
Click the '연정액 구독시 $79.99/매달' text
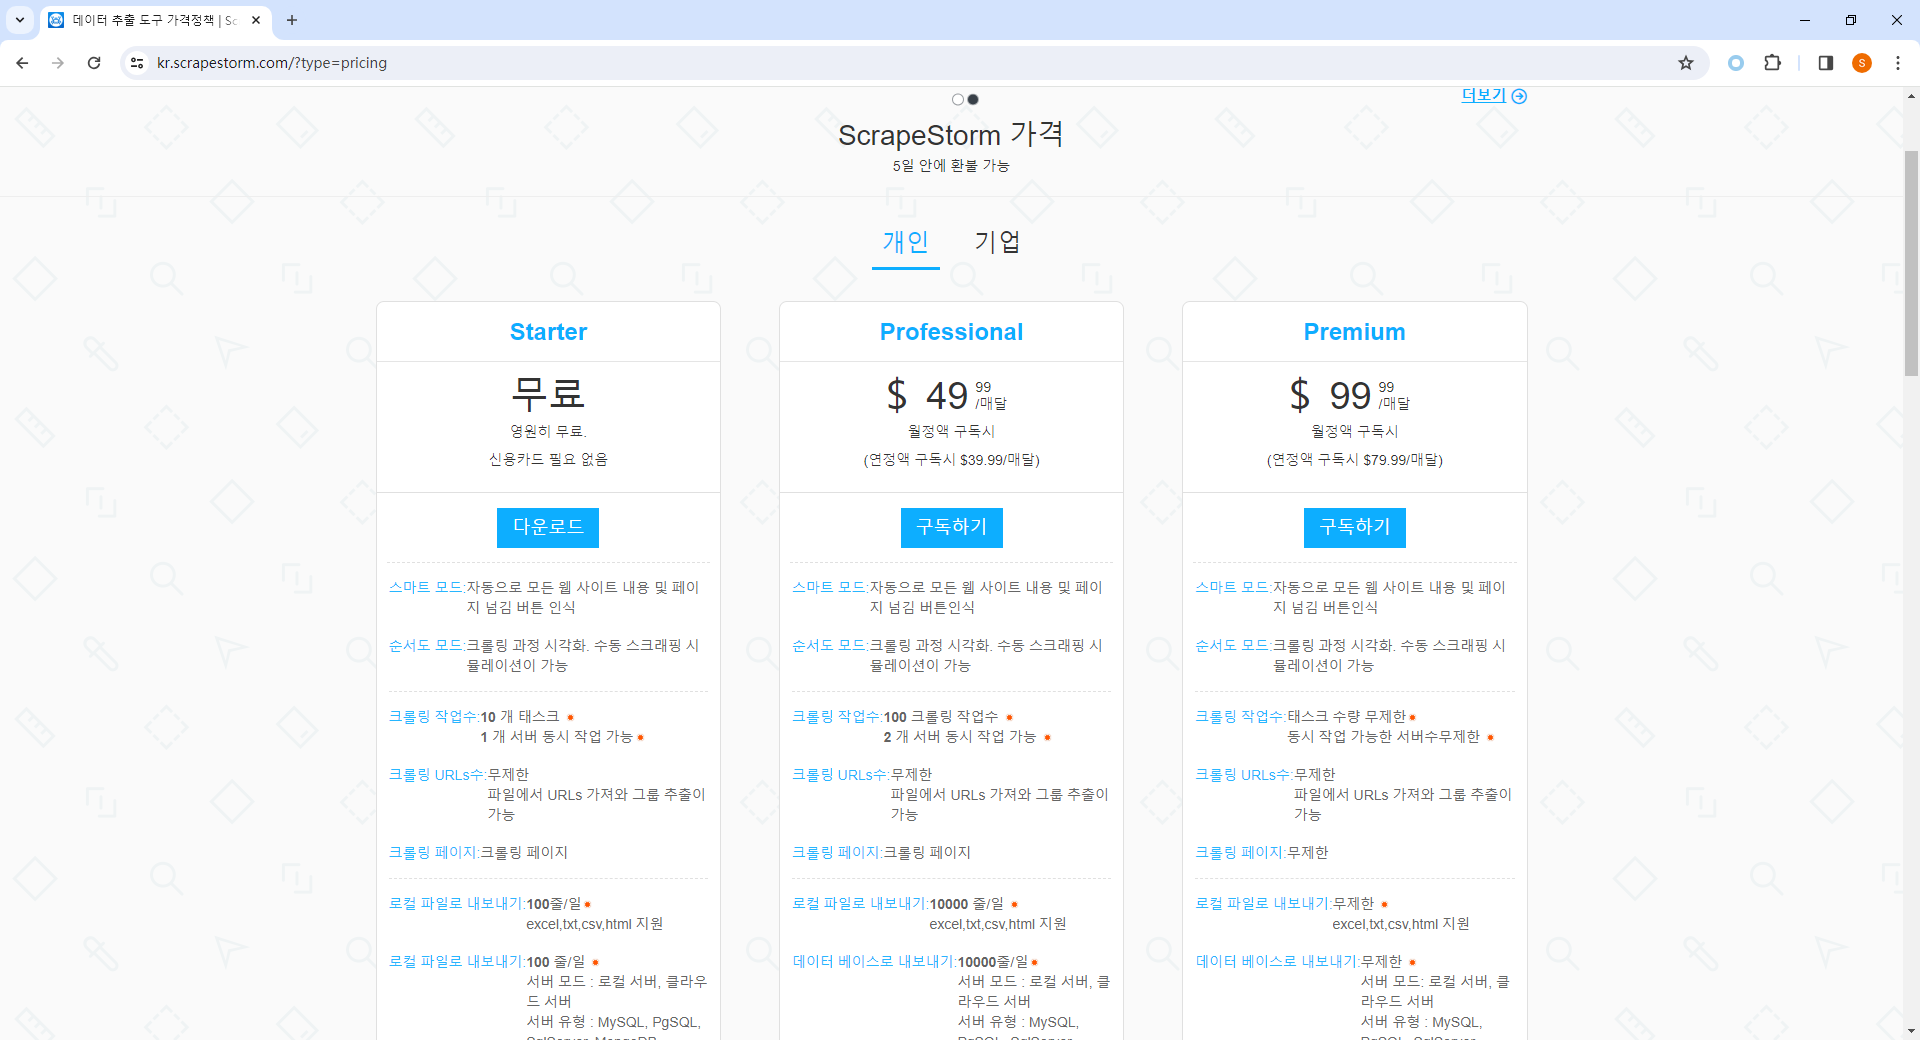[1354, 460]
